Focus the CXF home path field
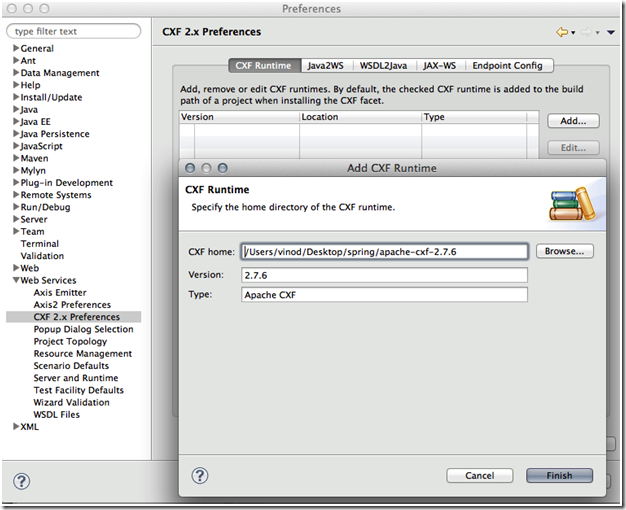The width and height of the screenshot is (626, 510). [384, 252]
